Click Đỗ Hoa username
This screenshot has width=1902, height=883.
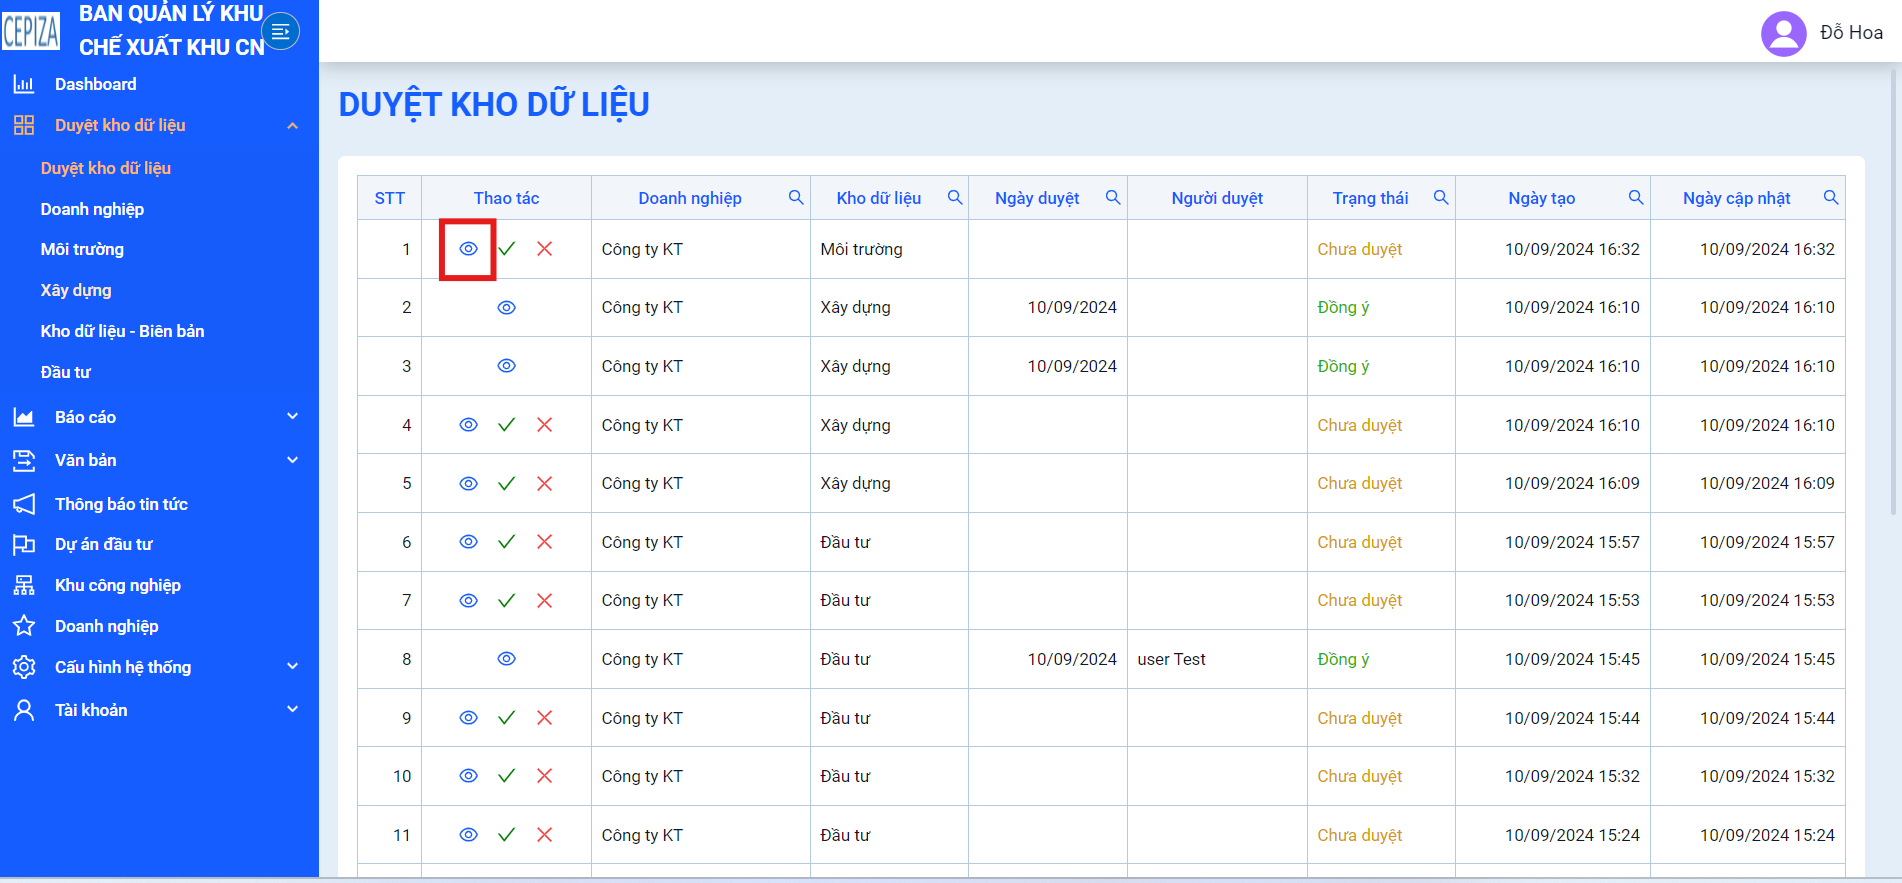point(1851,33)
